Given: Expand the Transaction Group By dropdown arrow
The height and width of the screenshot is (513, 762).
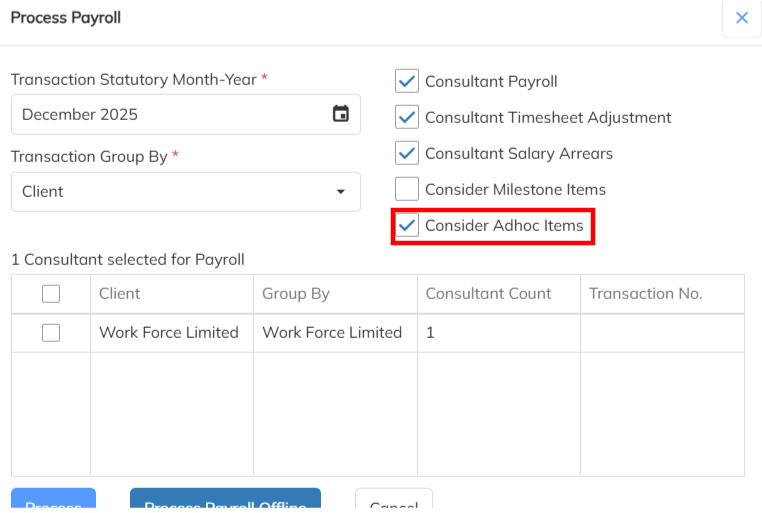Looking at the screenshot, I should (341, 192).
